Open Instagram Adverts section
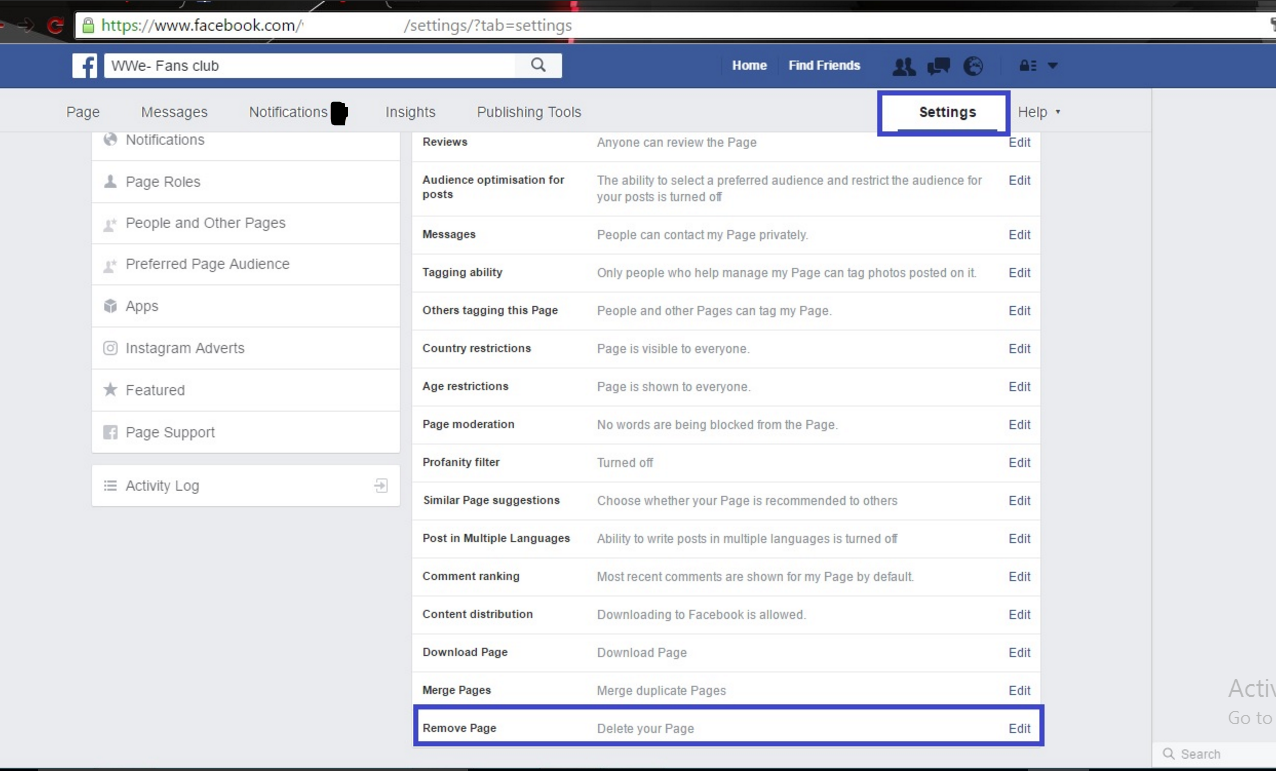The width and height of the screenshot is (1276, 771). click(246, 348)
